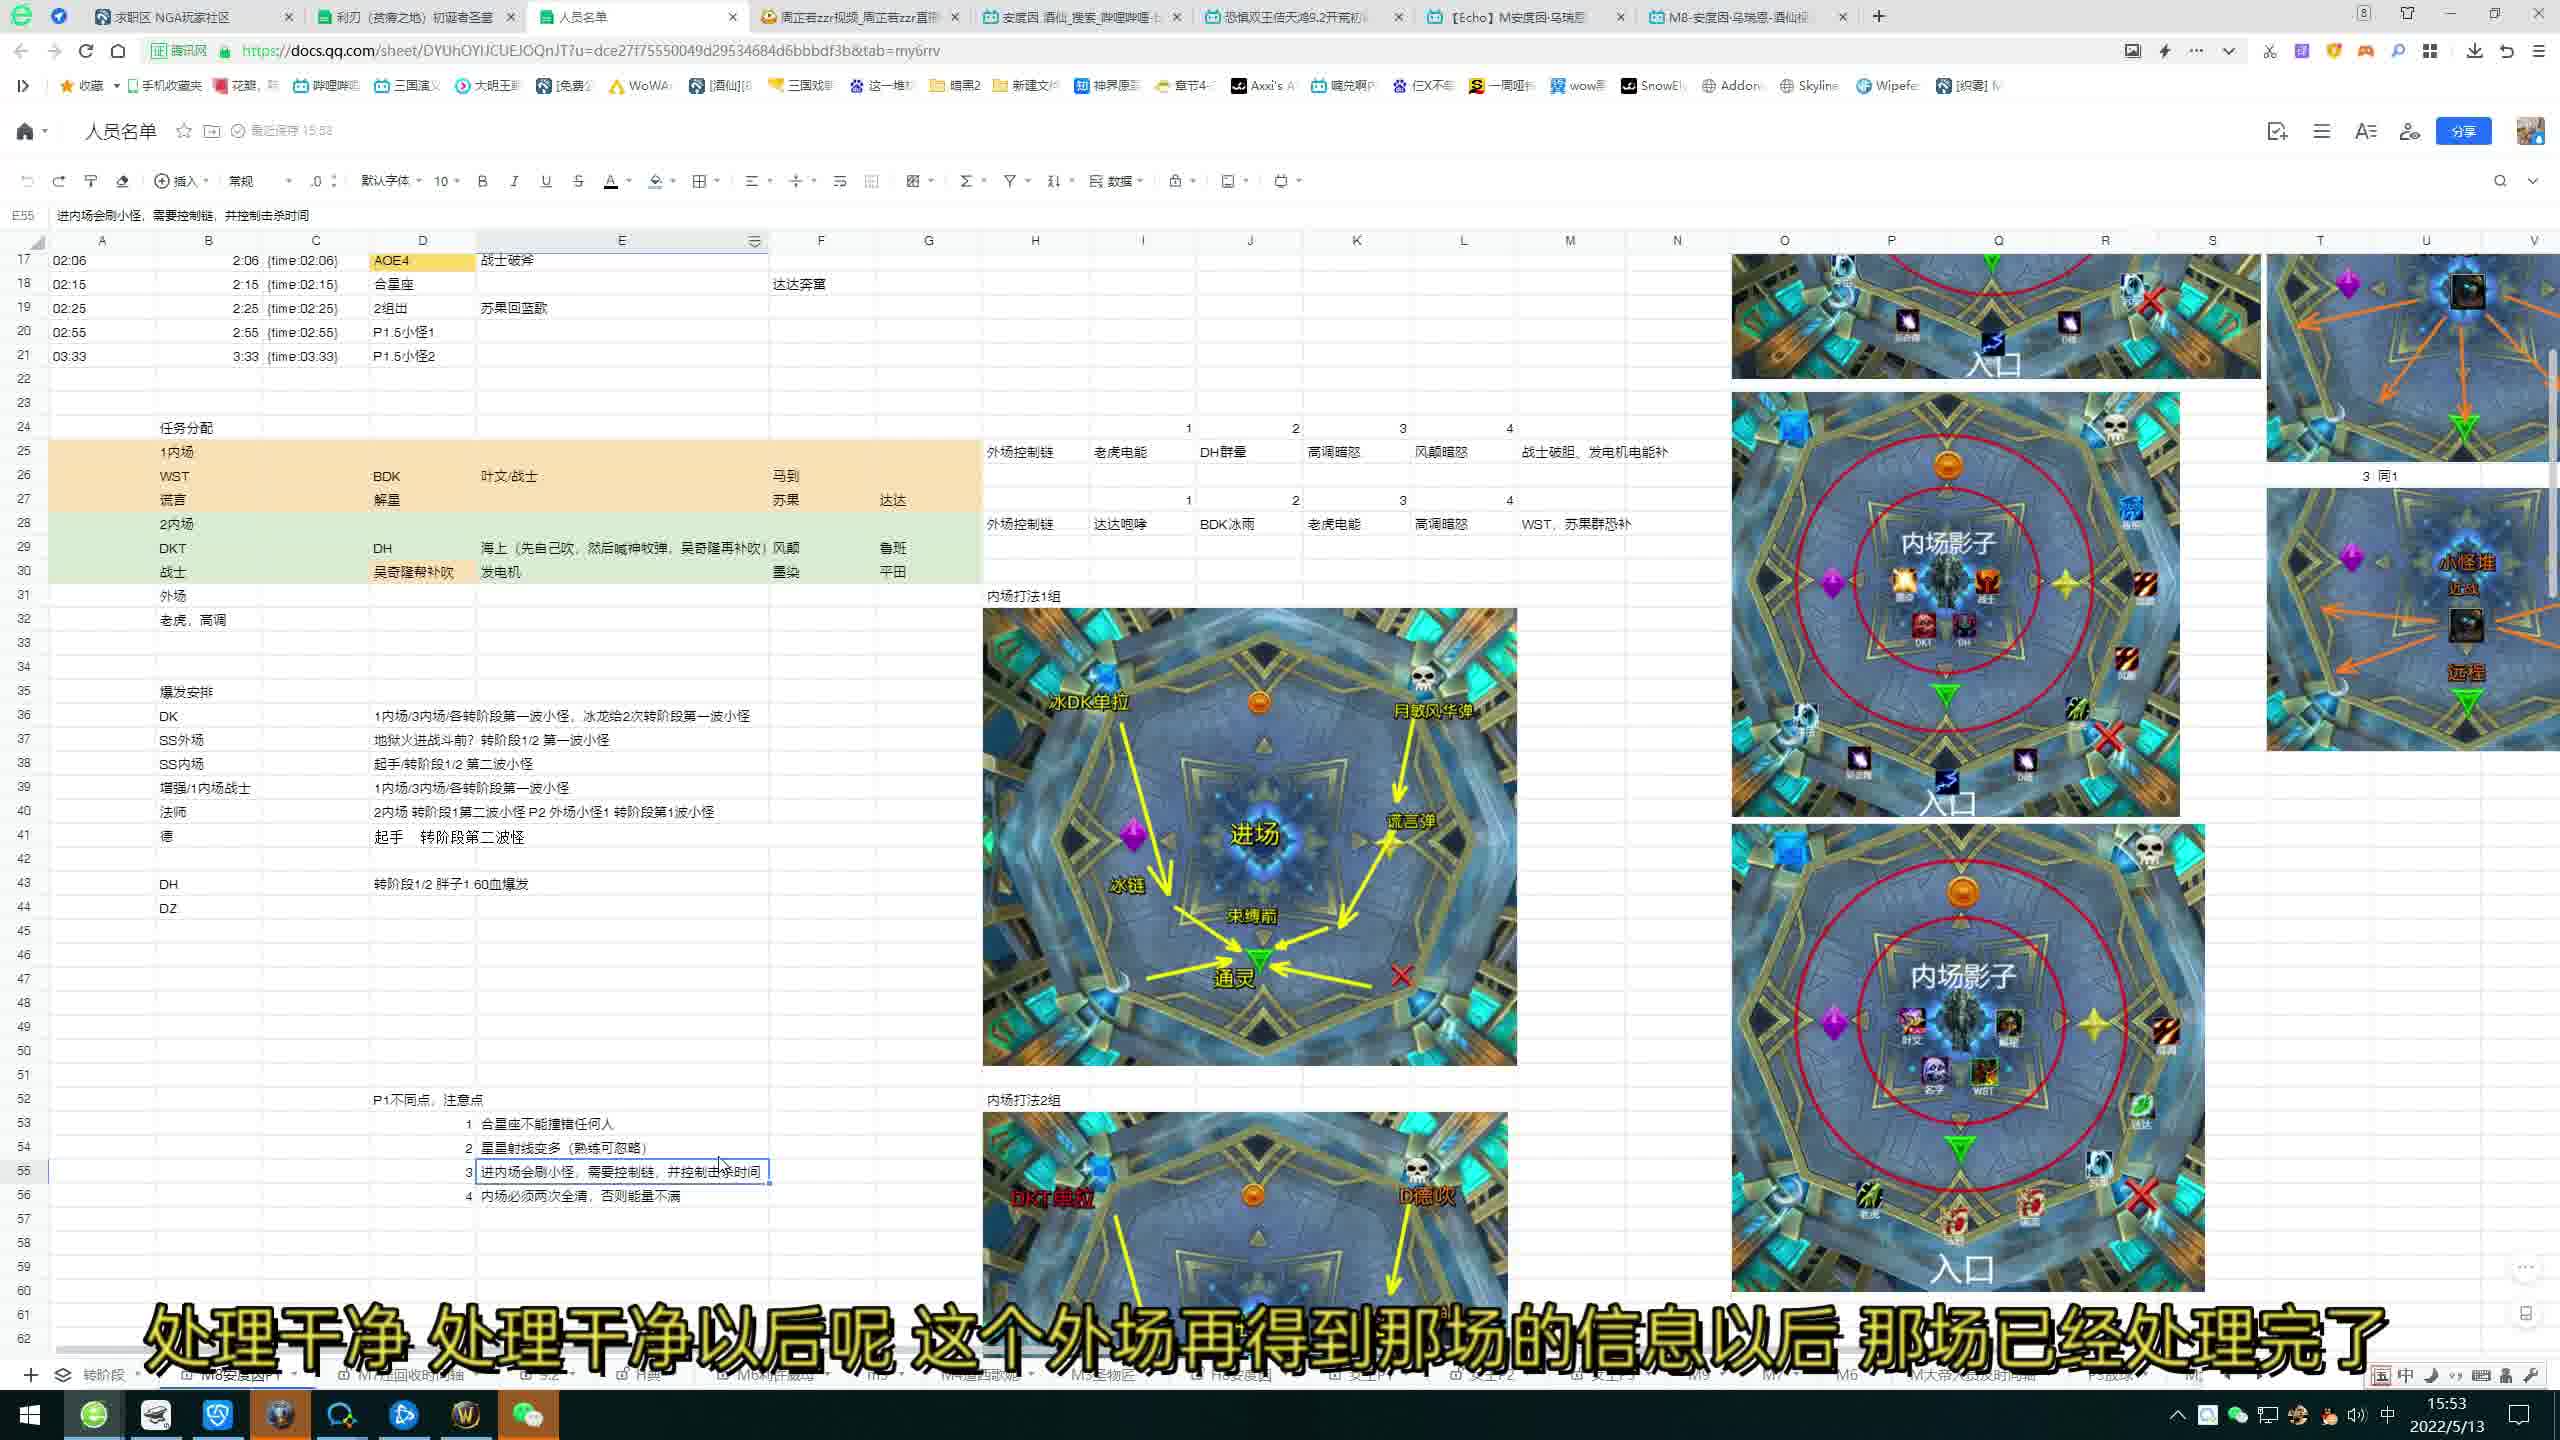Select the format painter tool
The height and width of the screenshot is (1440, 2560).
(91, 181)
